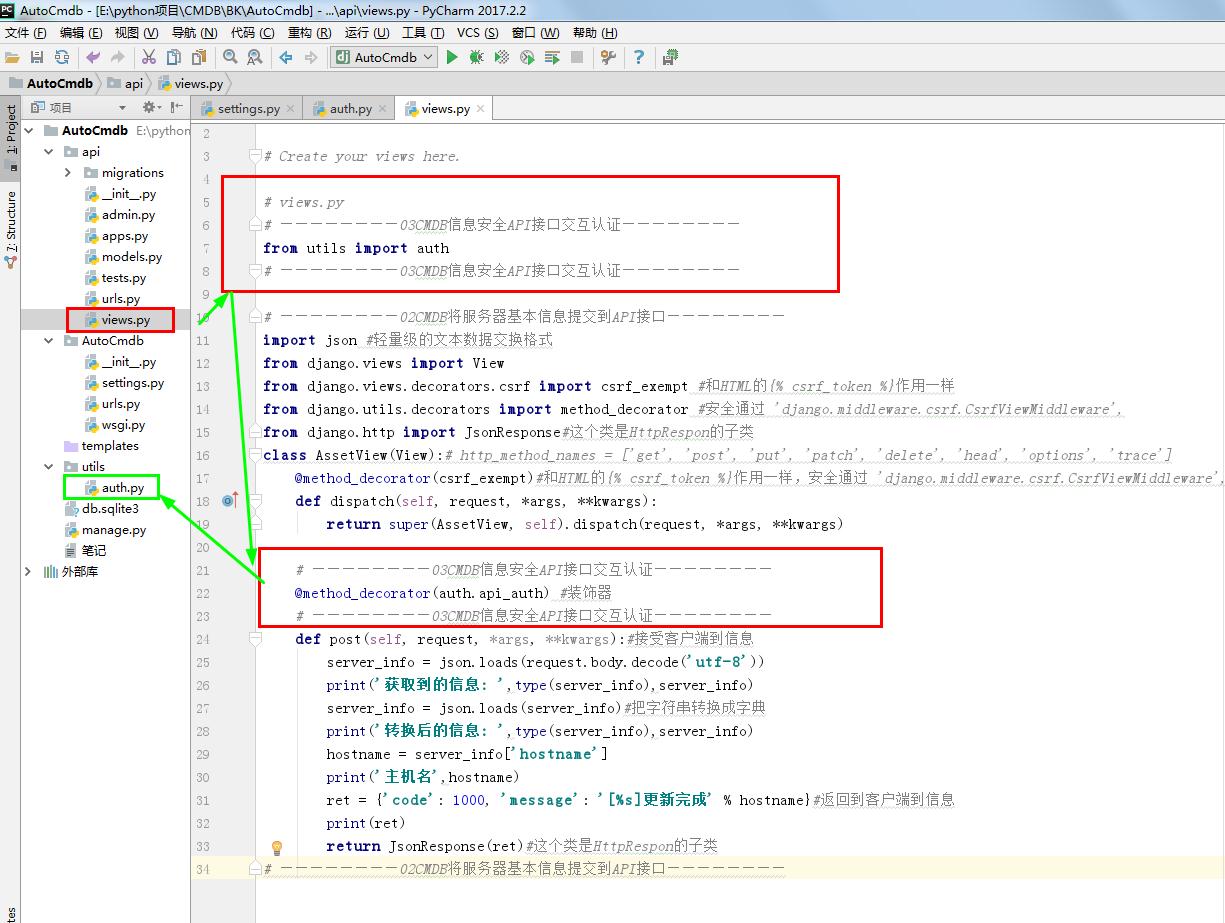Screen dimensions: 1225x923
Task: Click the Redo arrow icon
Action: click(x=118, y=57)
